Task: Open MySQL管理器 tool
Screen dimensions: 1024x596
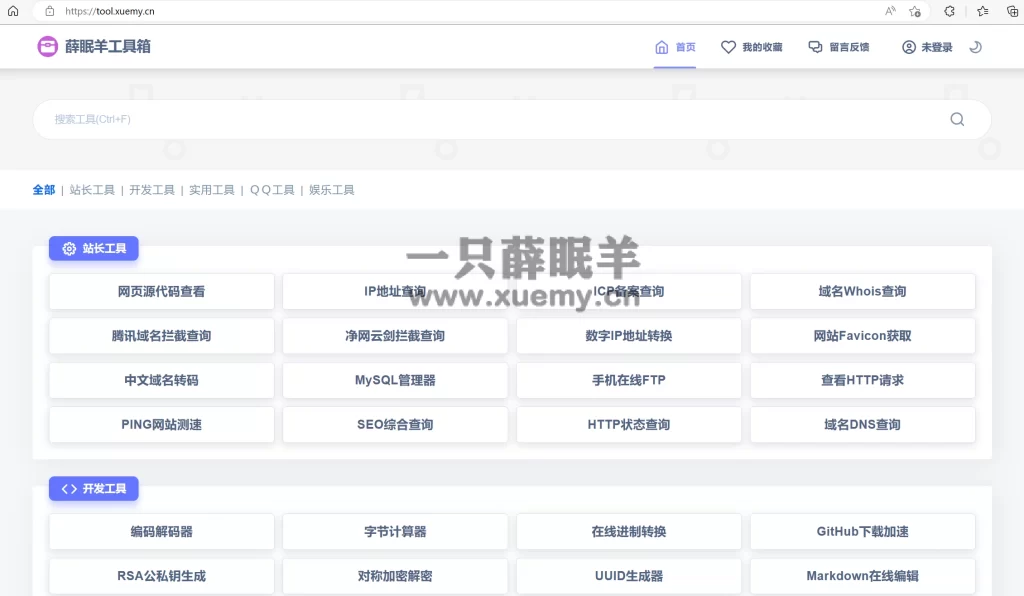Action: 395,380
